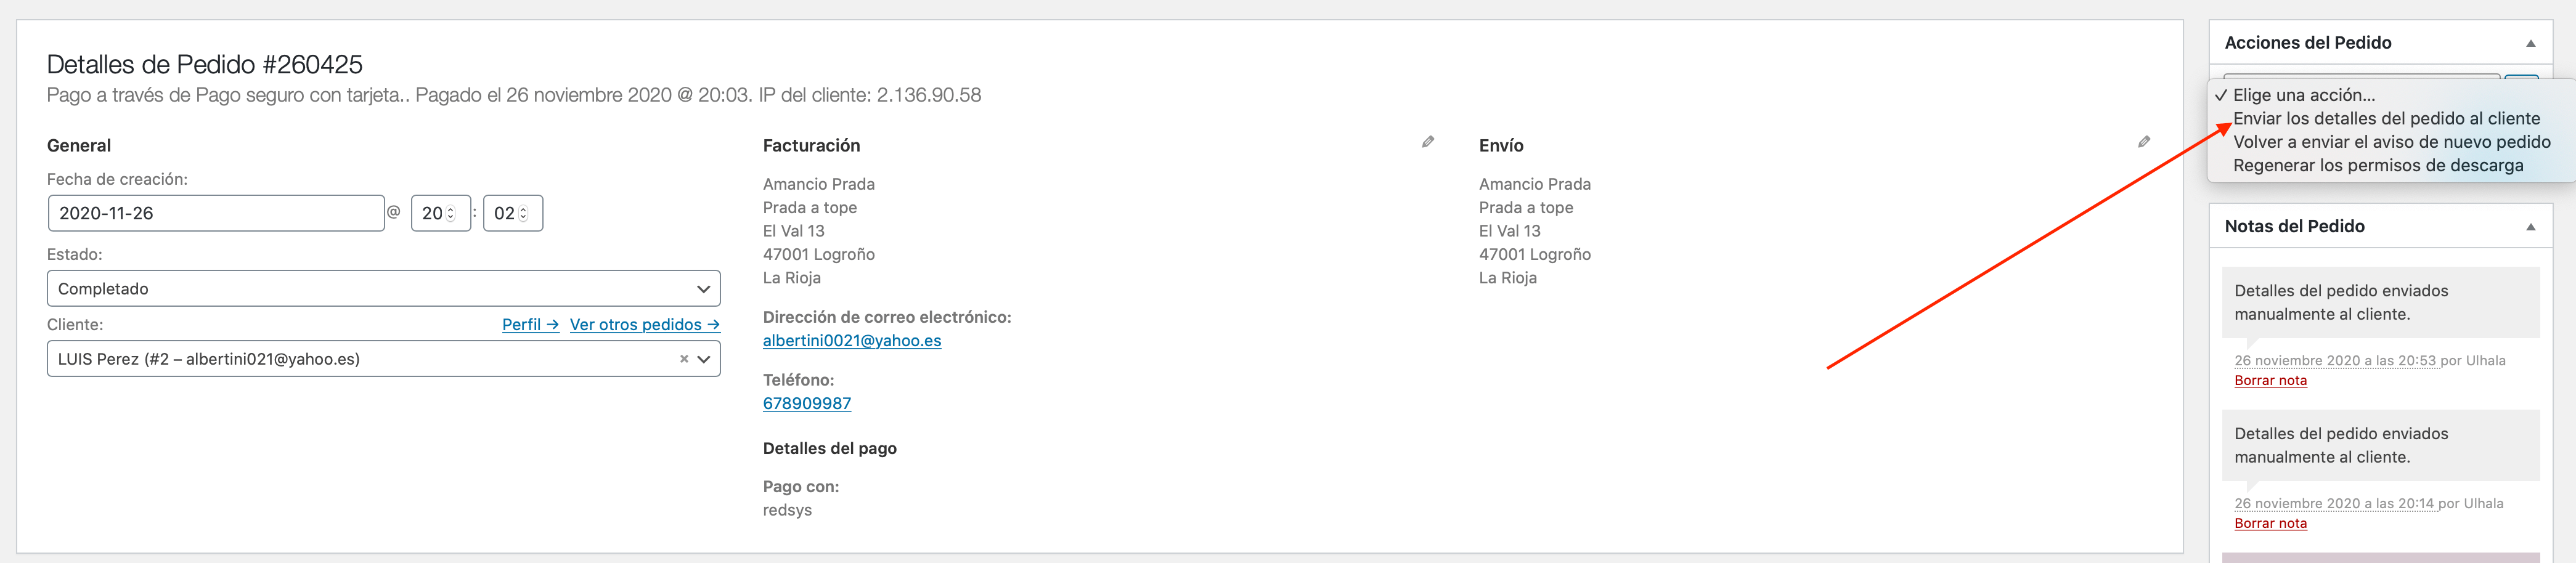Open Ver otros pedidos link
Image resolution: width=2576 pixels, height=563 pixels.
click(645, 325)
